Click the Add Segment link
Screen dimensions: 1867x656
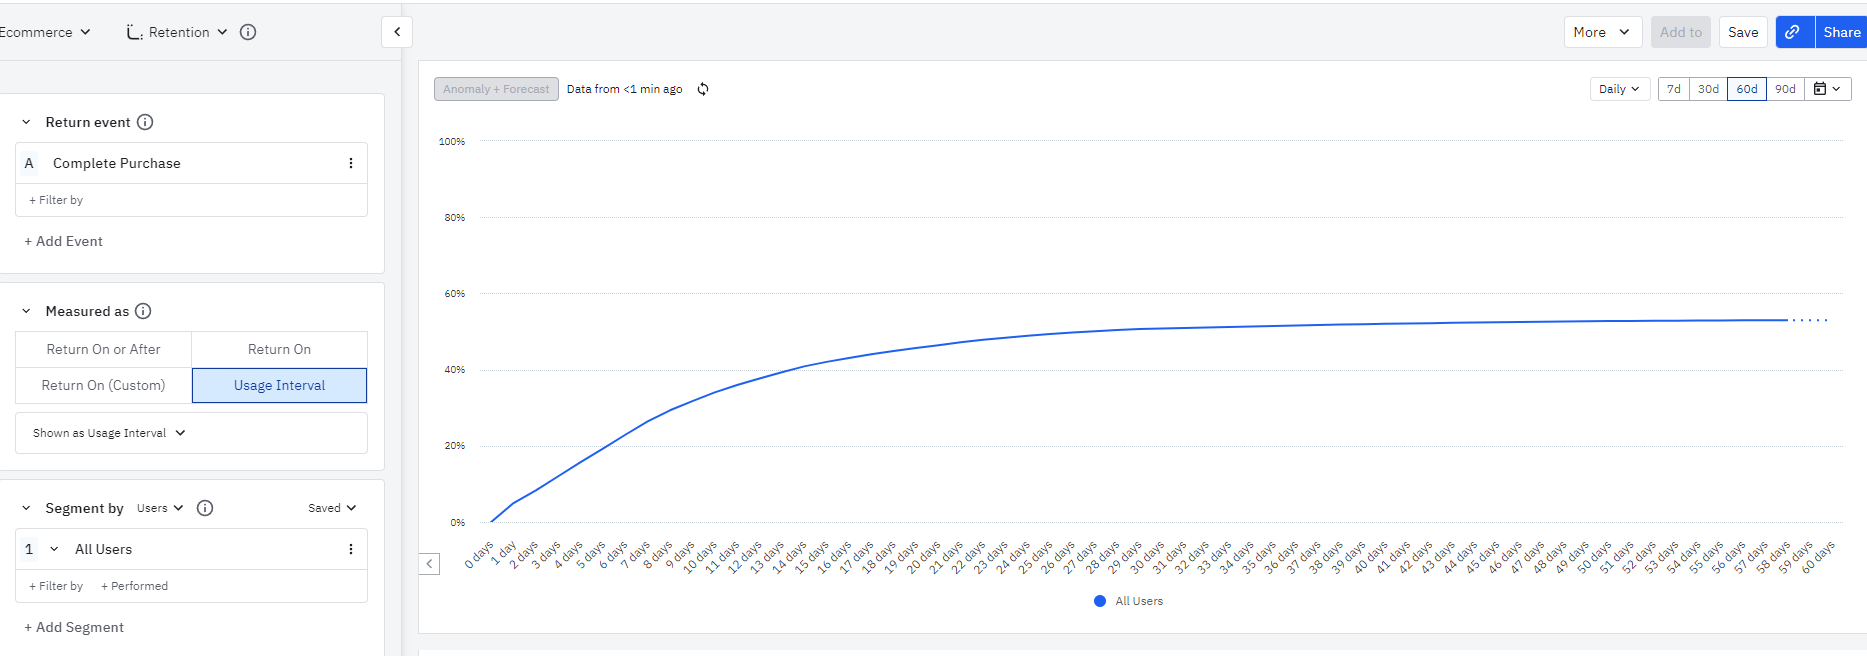click(x=74, y=627)
